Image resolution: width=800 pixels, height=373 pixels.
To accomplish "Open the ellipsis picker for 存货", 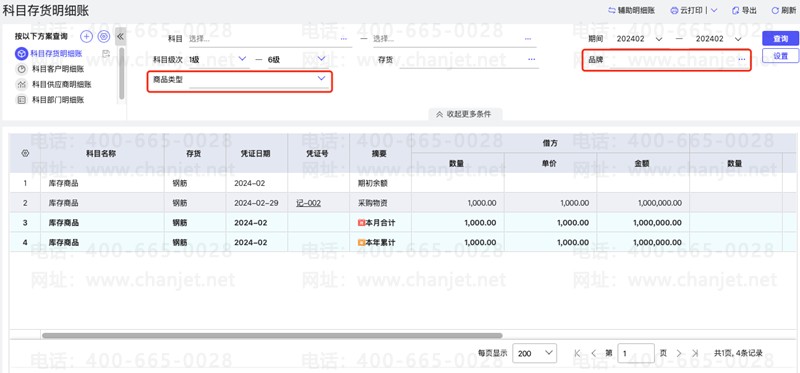I will 532,60.
